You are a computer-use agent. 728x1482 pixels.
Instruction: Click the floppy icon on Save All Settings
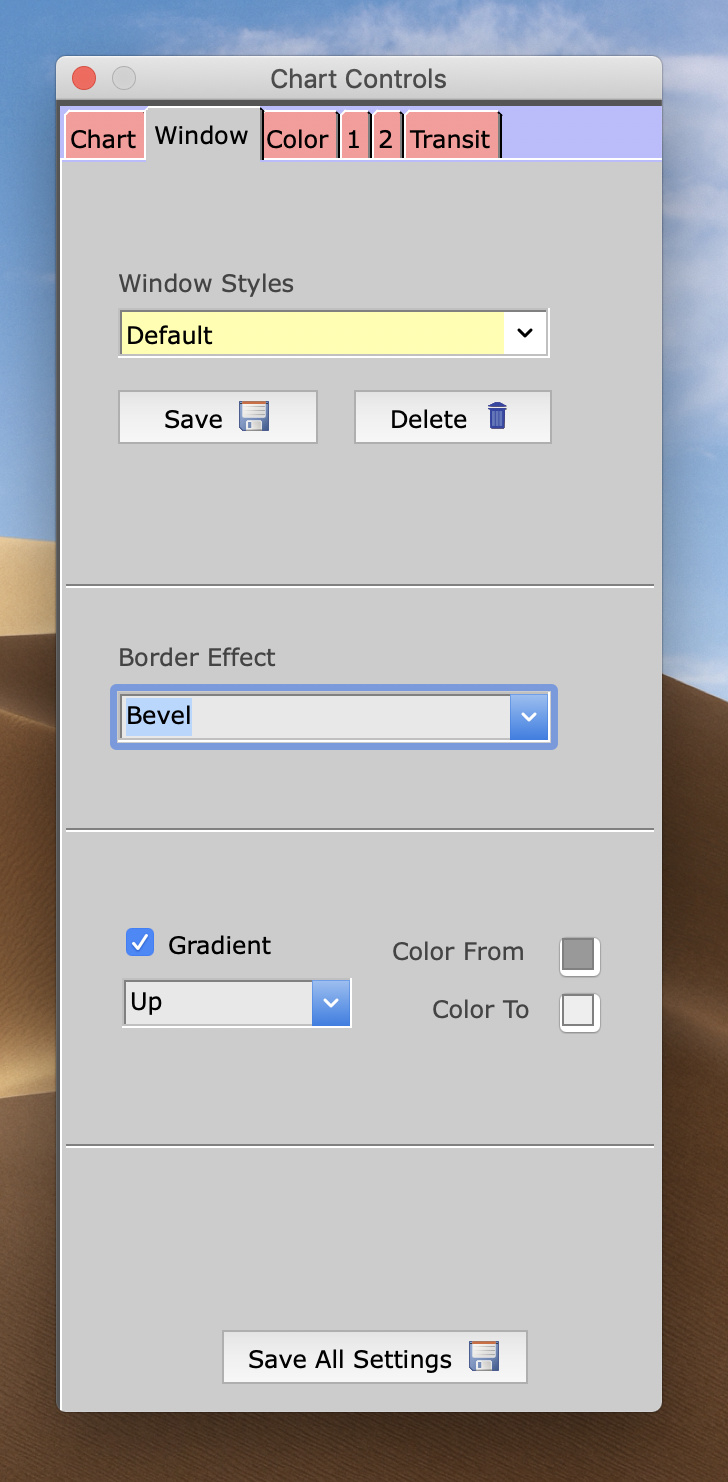pos(483,1356)
